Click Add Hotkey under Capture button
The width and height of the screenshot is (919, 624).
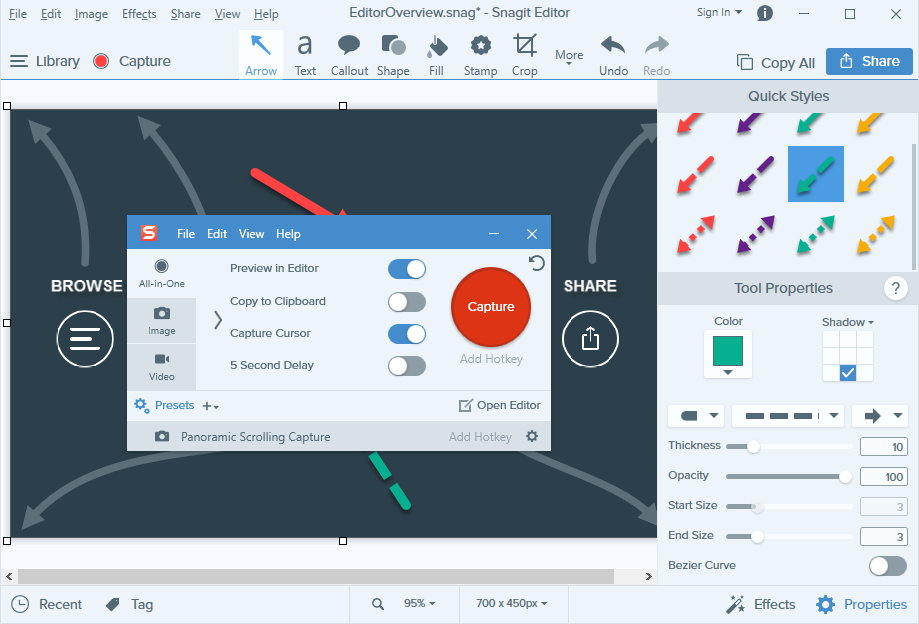(x=491, y=359)
